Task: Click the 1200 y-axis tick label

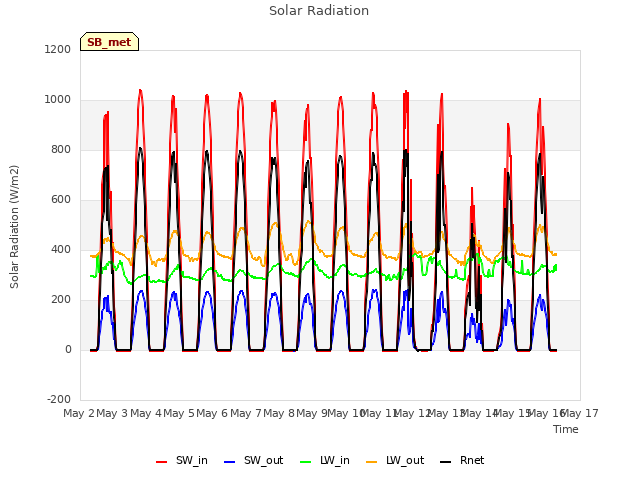Action: [58, 49]
